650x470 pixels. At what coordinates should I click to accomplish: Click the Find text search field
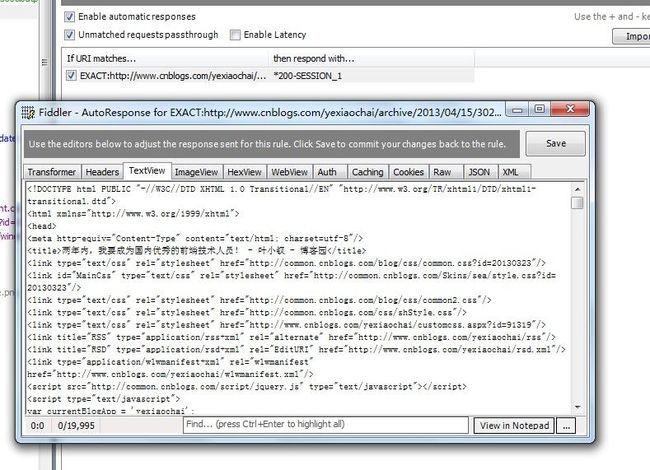[326, 425]
